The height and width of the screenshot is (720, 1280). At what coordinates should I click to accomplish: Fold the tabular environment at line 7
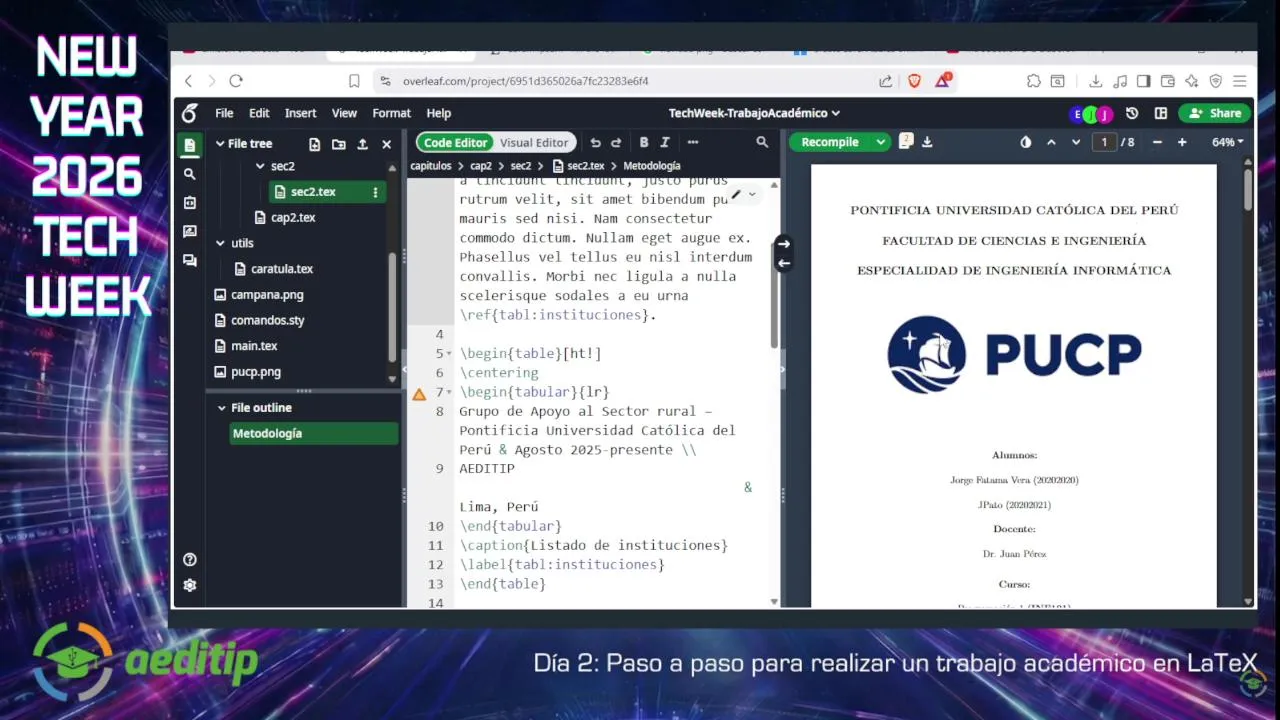coord(450,393)
